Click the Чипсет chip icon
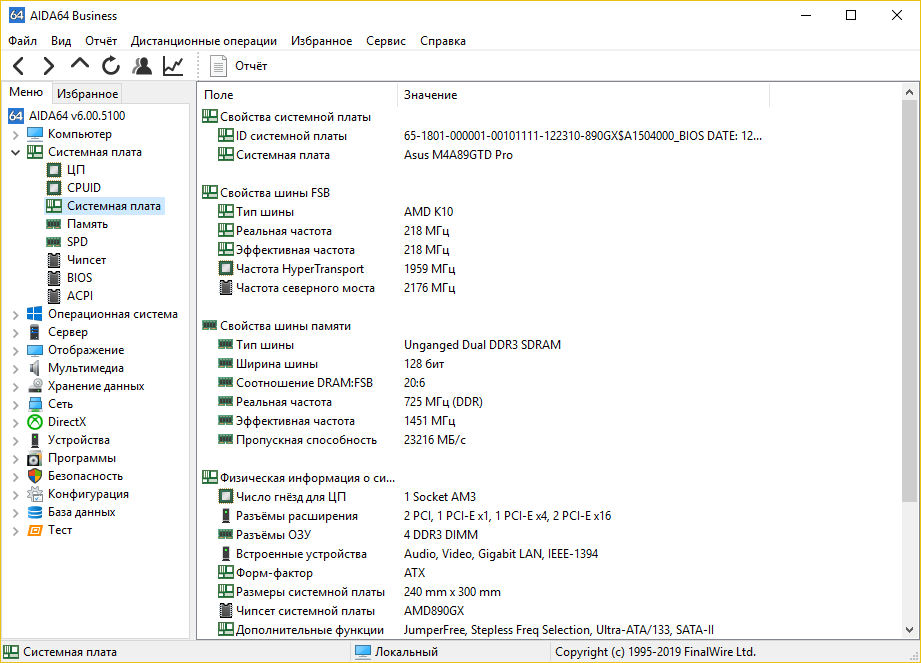 click(53, 260)
